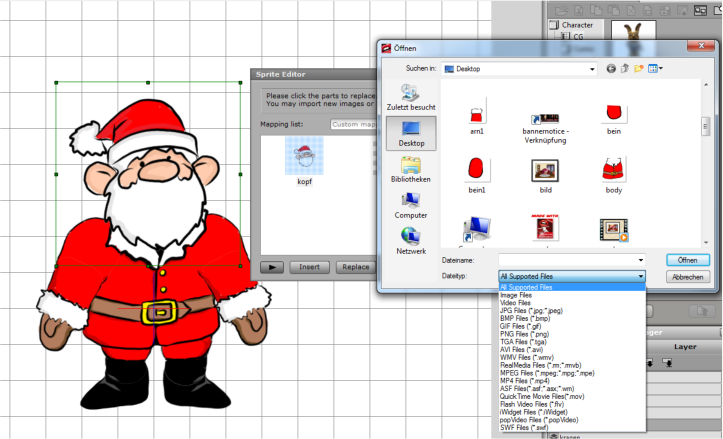Viewport: 723px width, 439px height.
Task: Go back using the dialog's back arrow
Action: tap(610, 69)
